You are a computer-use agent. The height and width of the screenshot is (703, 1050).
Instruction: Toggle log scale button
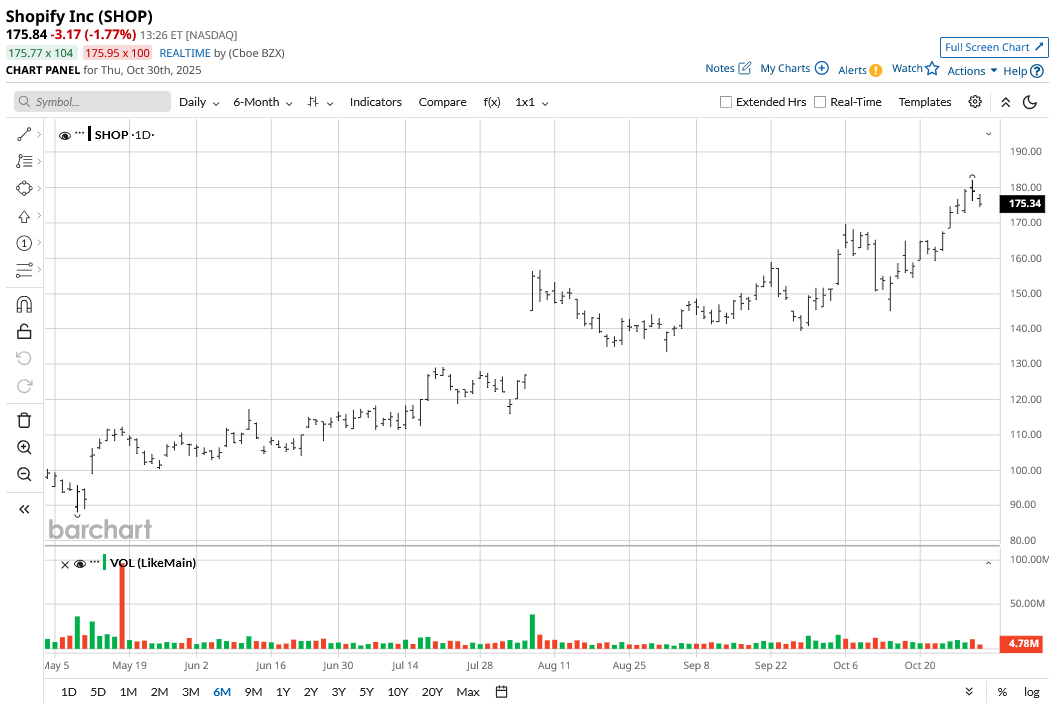1031,692
